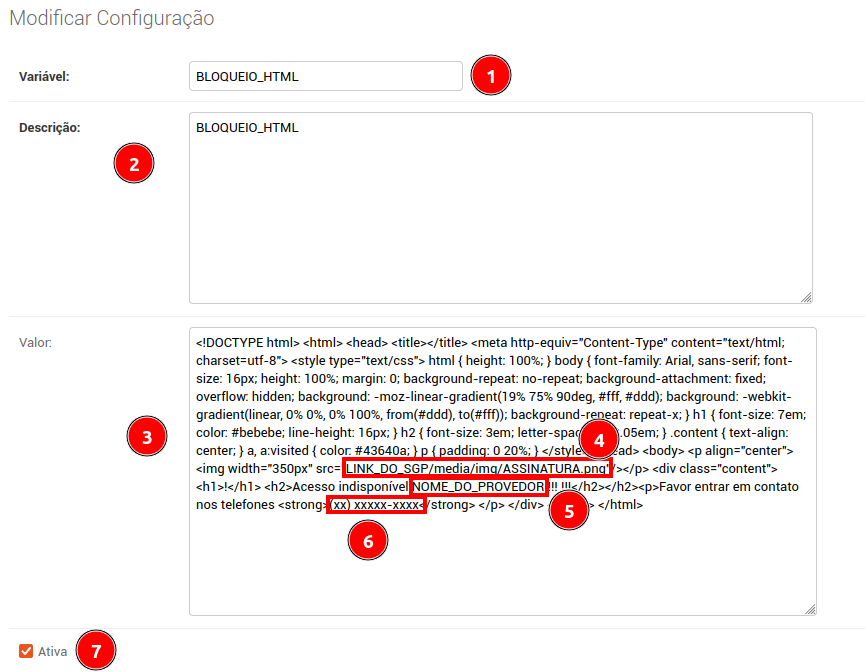
Task: Click the highlighted NOME_DO_PROVEDOR placeholder
Action: 478,487
